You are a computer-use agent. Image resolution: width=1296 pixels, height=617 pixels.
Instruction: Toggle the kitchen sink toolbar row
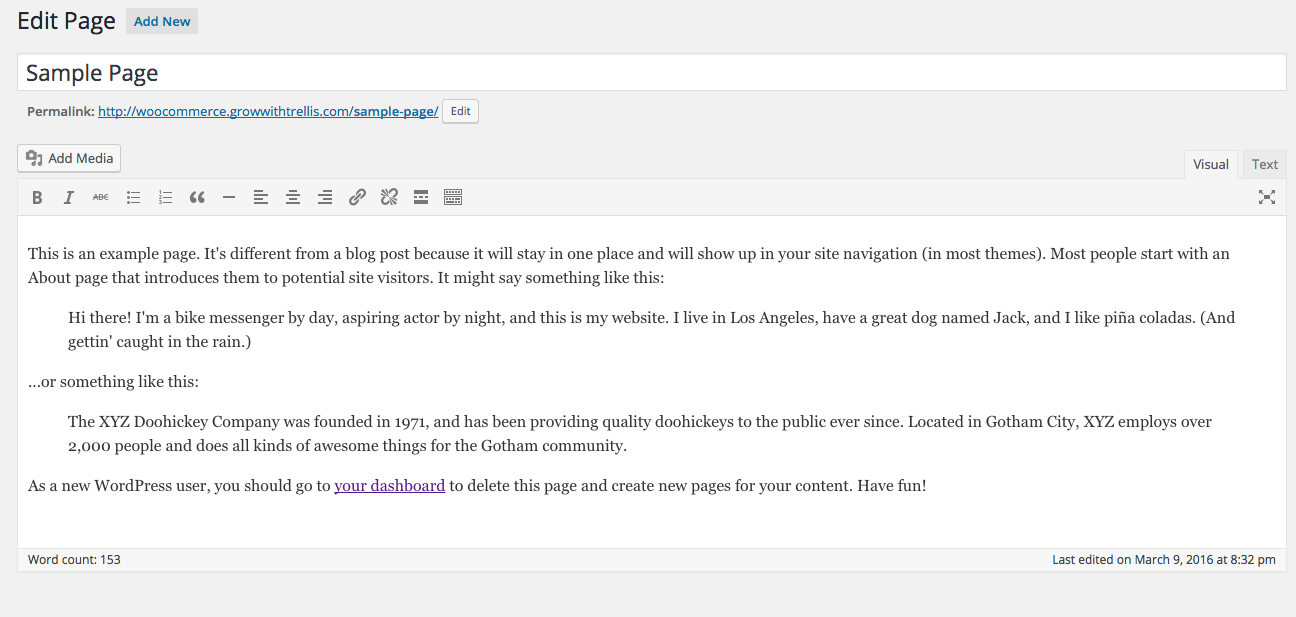[453, 197]
